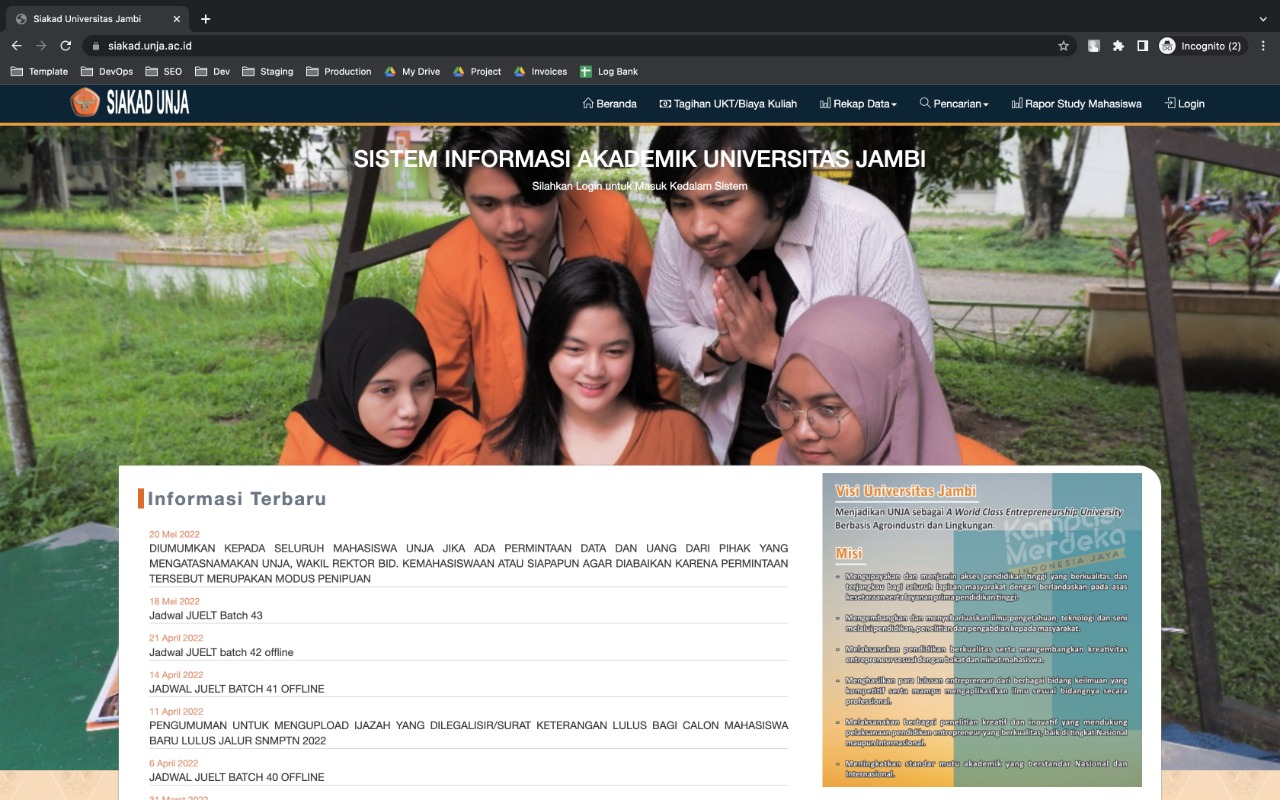
Task: Open the Production bookmark folder
Action: [339, 72]
